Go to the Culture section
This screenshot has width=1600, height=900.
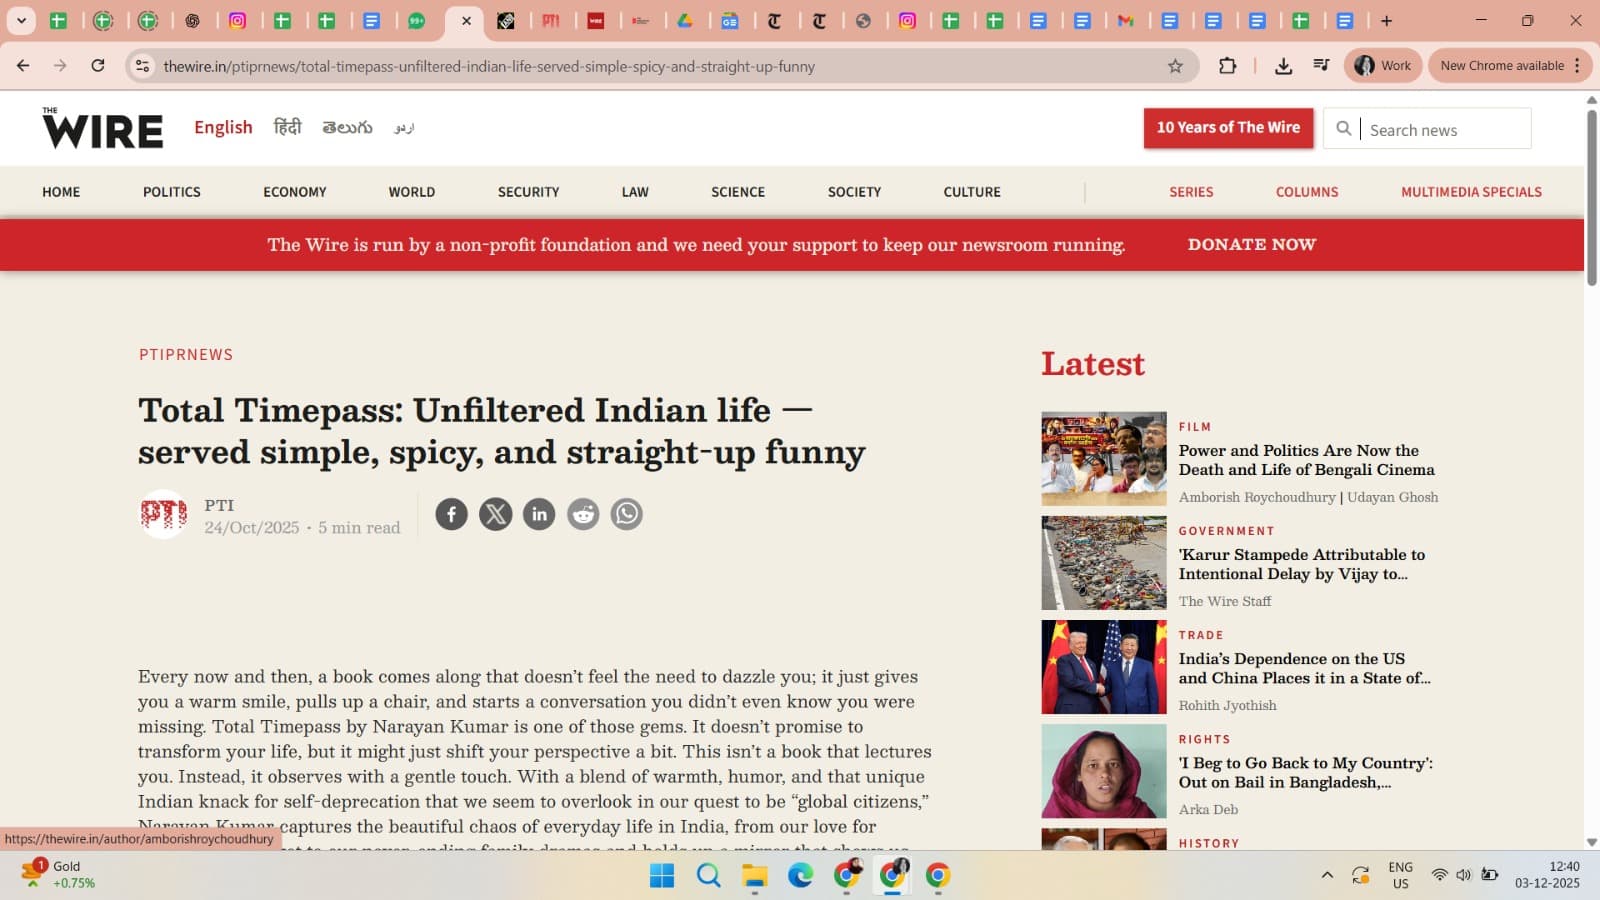[x=971, y=192]
